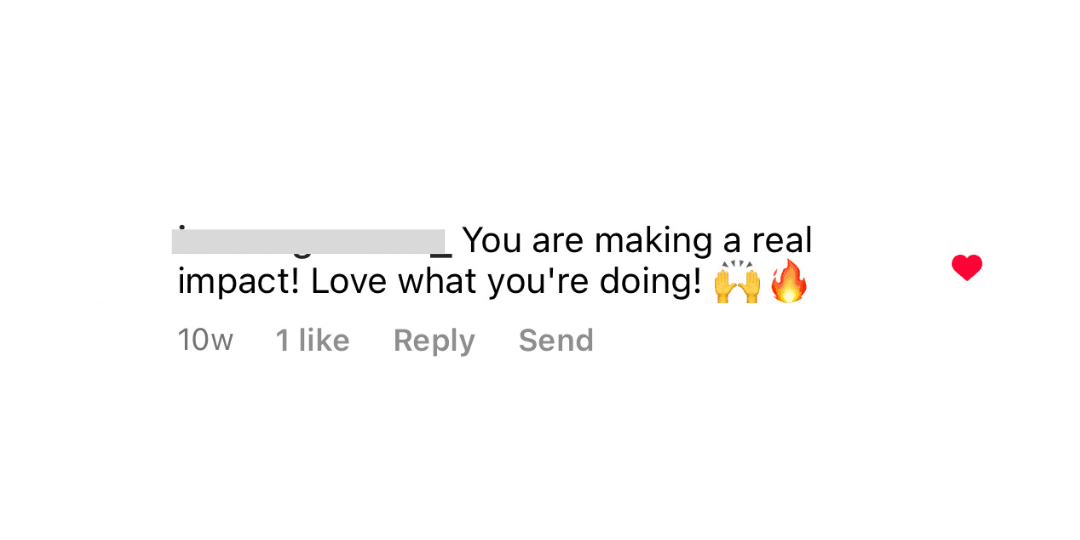Reply to the "real impact" comment

click(x=433, y=341)
